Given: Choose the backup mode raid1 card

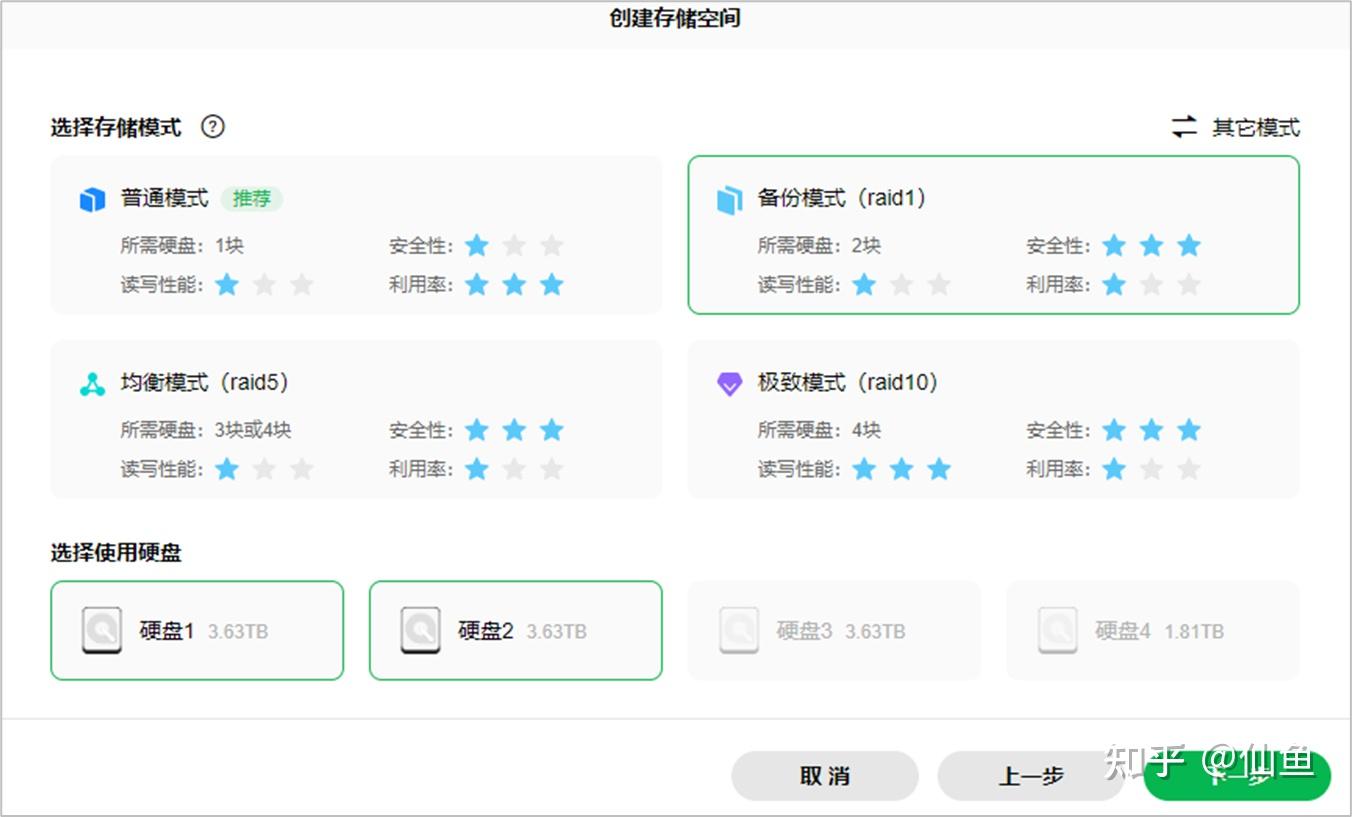Looking at the screenshot, I should 993,235.
